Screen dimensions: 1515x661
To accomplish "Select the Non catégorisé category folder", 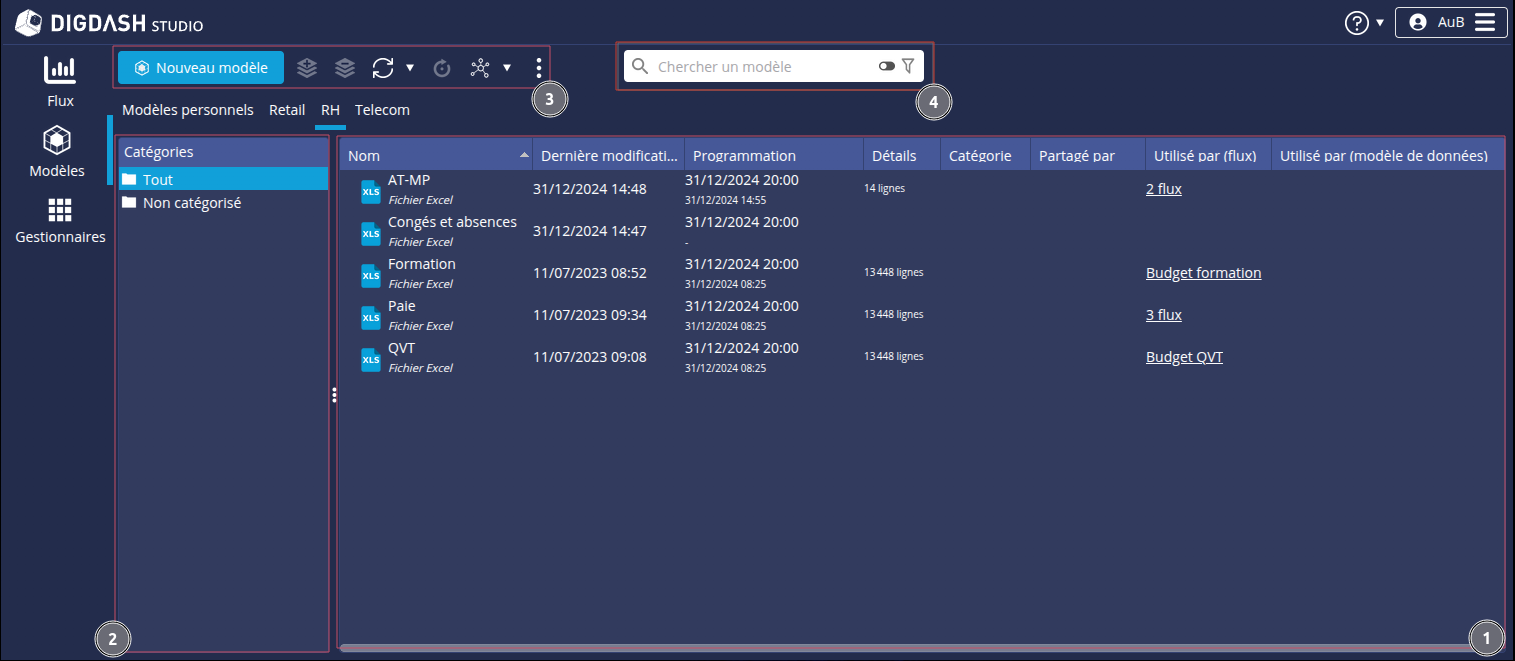I will (191, 203).
